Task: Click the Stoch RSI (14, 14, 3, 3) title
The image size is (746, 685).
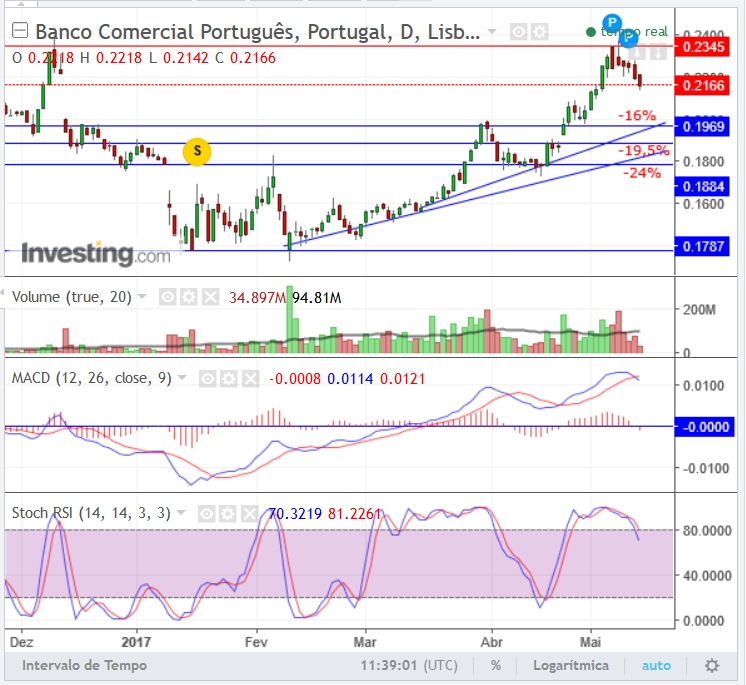Action: pos(91,513)
